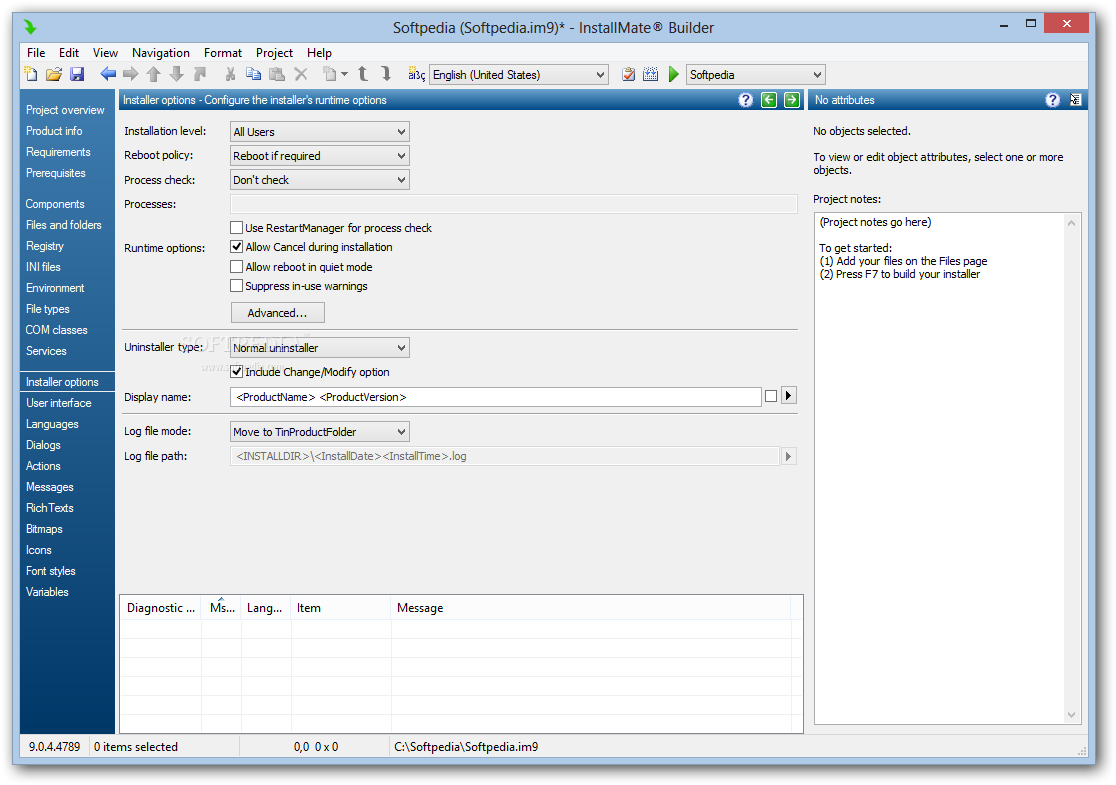1116x785 pixels.
Task: Open a project using the folder icon
Action: [54, 74]
